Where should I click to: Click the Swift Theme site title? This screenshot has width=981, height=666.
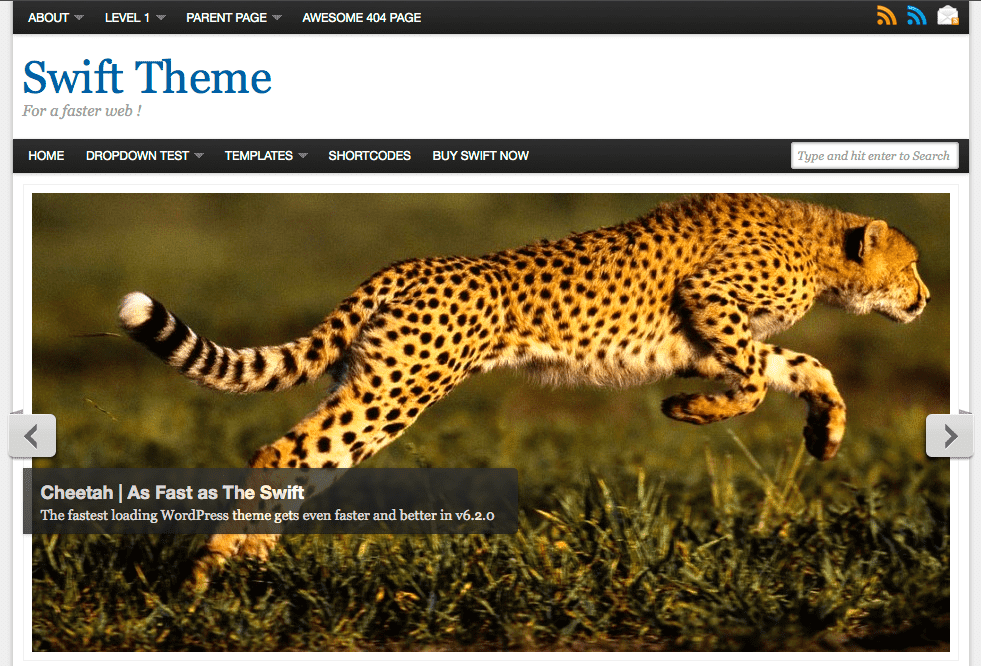[148, 78]
